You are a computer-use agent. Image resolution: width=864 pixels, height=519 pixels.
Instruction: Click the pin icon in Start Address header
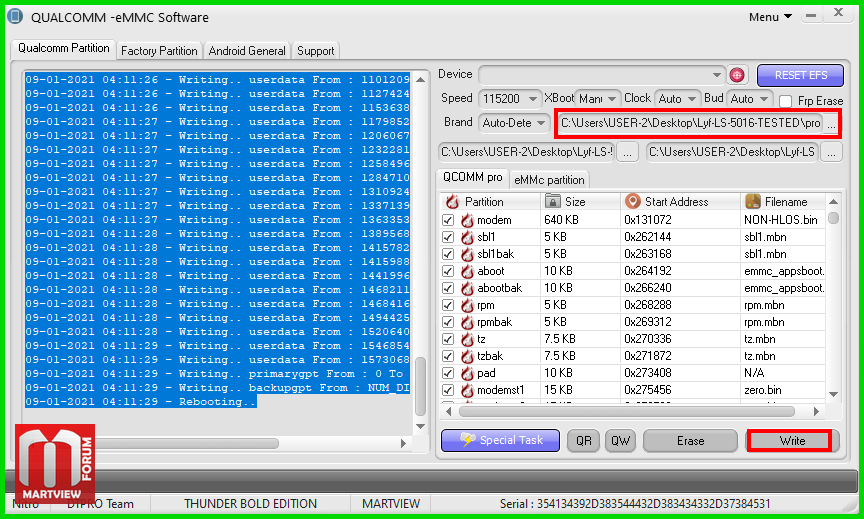(x=633, y=201)
